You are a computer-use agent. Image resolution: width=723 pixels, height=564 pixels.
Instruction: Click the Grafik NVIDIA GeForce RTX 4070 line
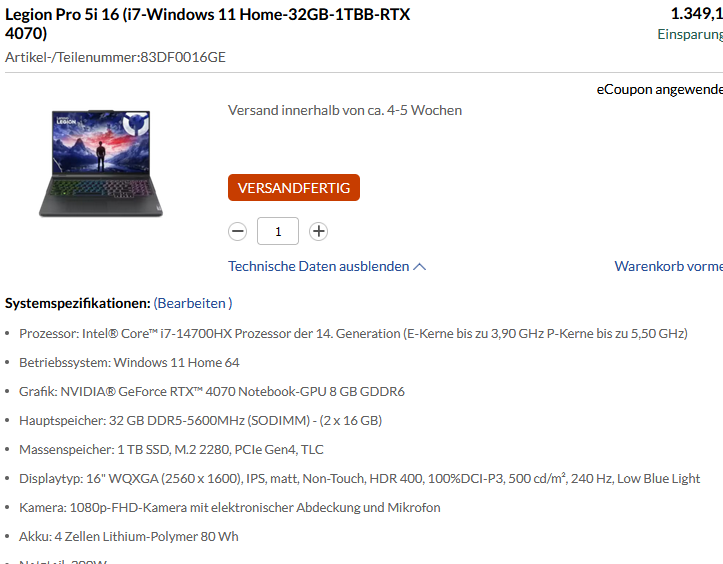coord(212,392)
